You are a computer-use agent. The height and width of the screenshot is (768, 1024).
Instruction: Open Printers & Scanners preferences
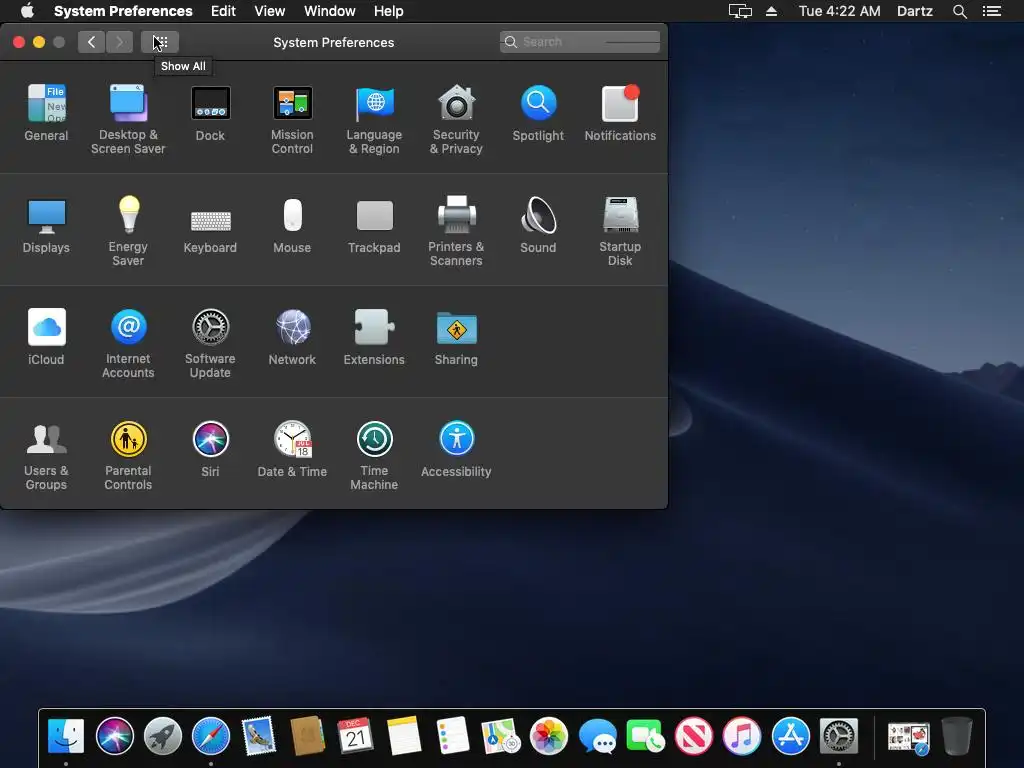tap(456, 231)
